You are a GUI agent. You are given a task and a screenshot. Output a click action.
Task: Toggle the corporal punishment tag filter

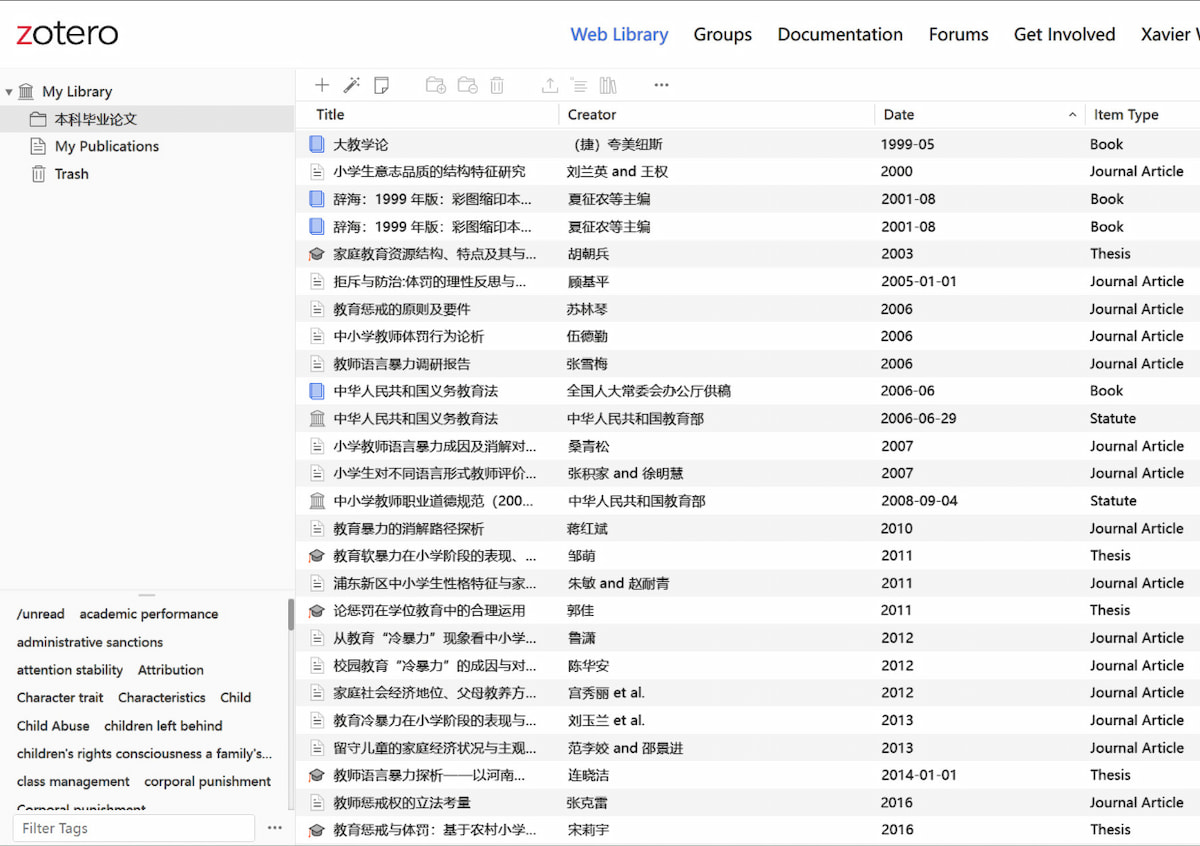[207, 781]
